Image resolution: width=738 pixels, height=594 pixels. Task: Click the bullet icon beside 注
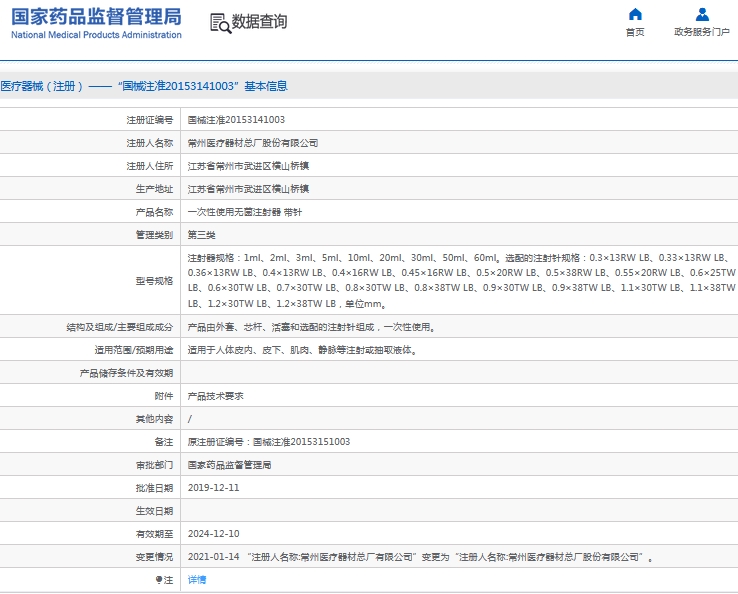159,580
